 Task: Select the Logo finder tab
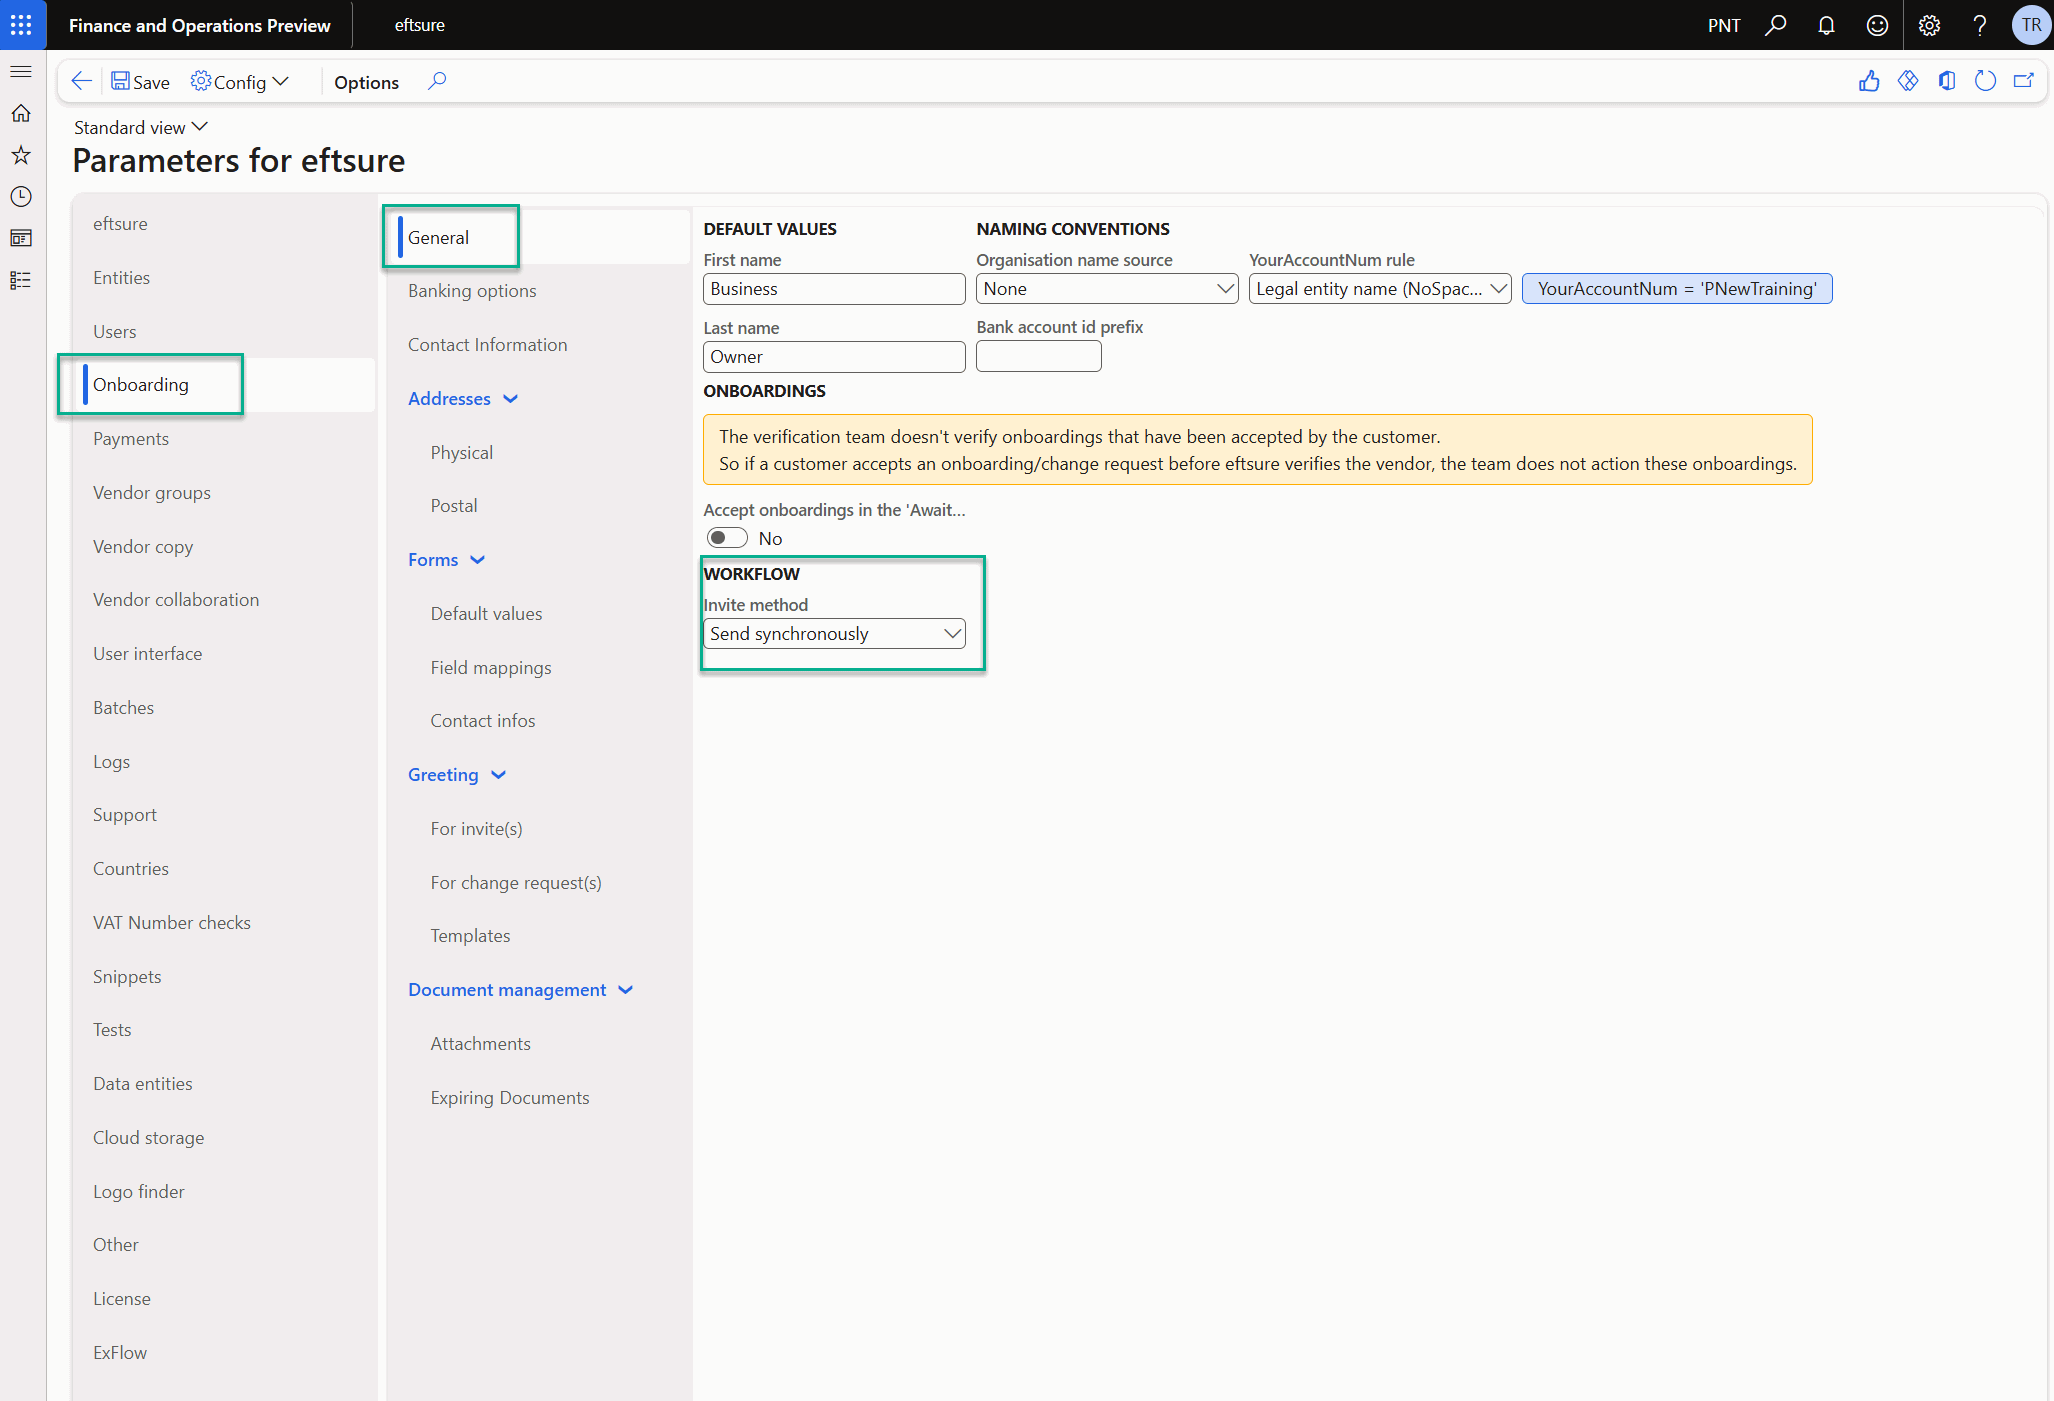139,1192
